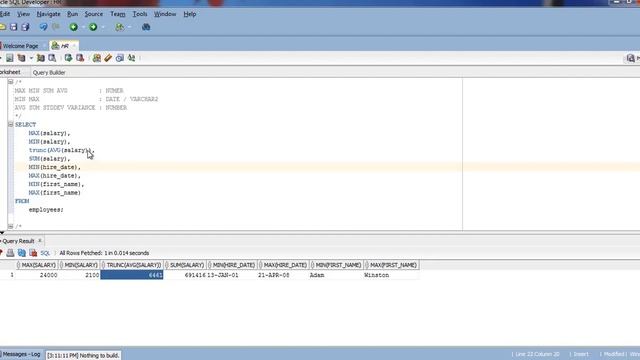Click the MIN(SALARY) column header

coord(80,265)
